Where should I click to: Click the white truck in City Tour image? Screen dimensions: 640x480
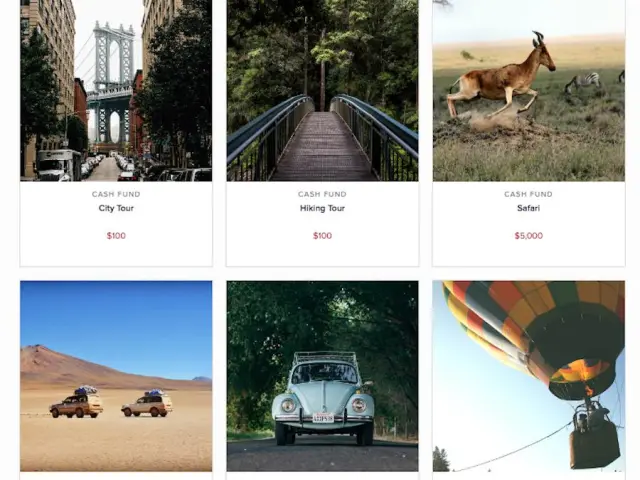59,165
